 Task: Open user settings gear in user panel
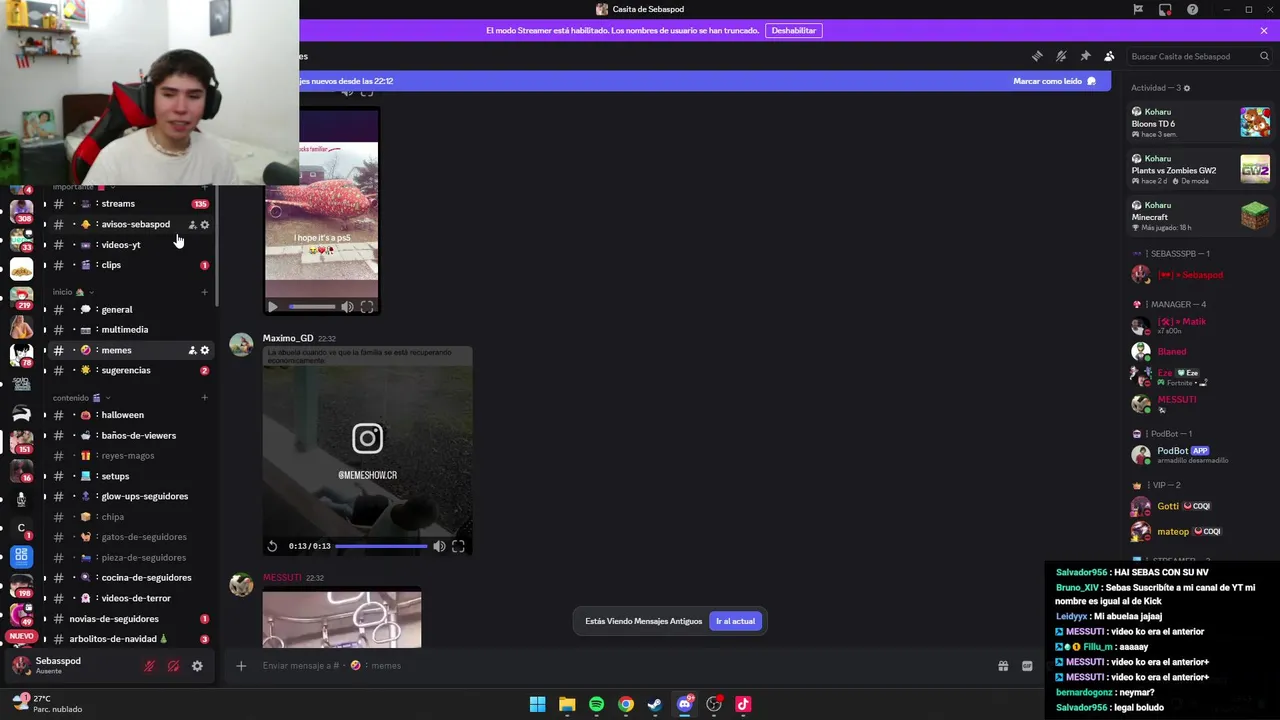tap(197, 666)
